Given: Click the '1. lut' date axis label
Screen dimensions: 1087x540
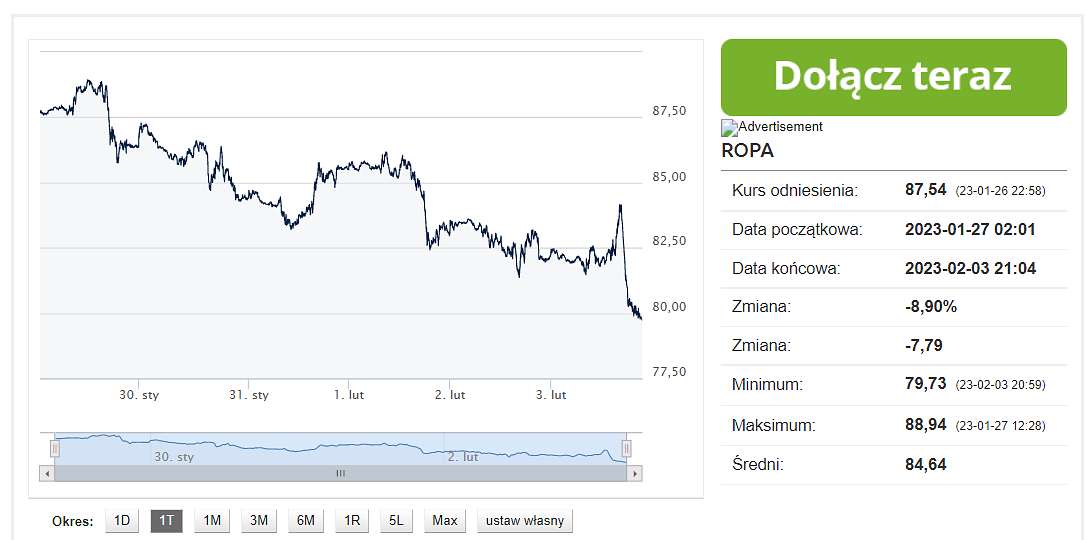Looking at the screenshot, I should coord(349,395).
